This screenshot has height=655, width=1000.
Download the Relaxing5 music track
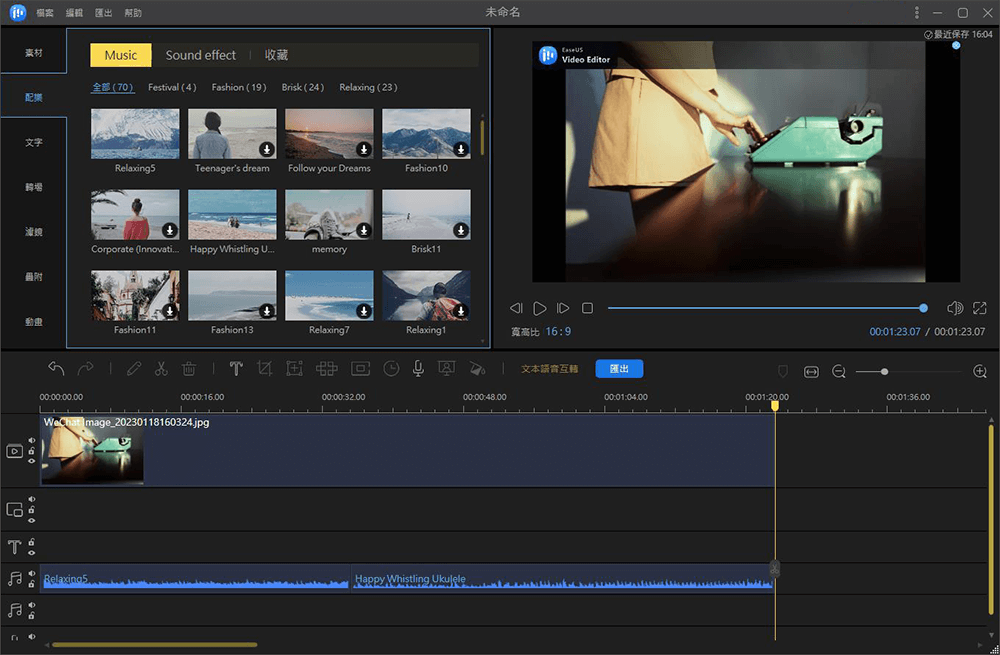(171, 148)
